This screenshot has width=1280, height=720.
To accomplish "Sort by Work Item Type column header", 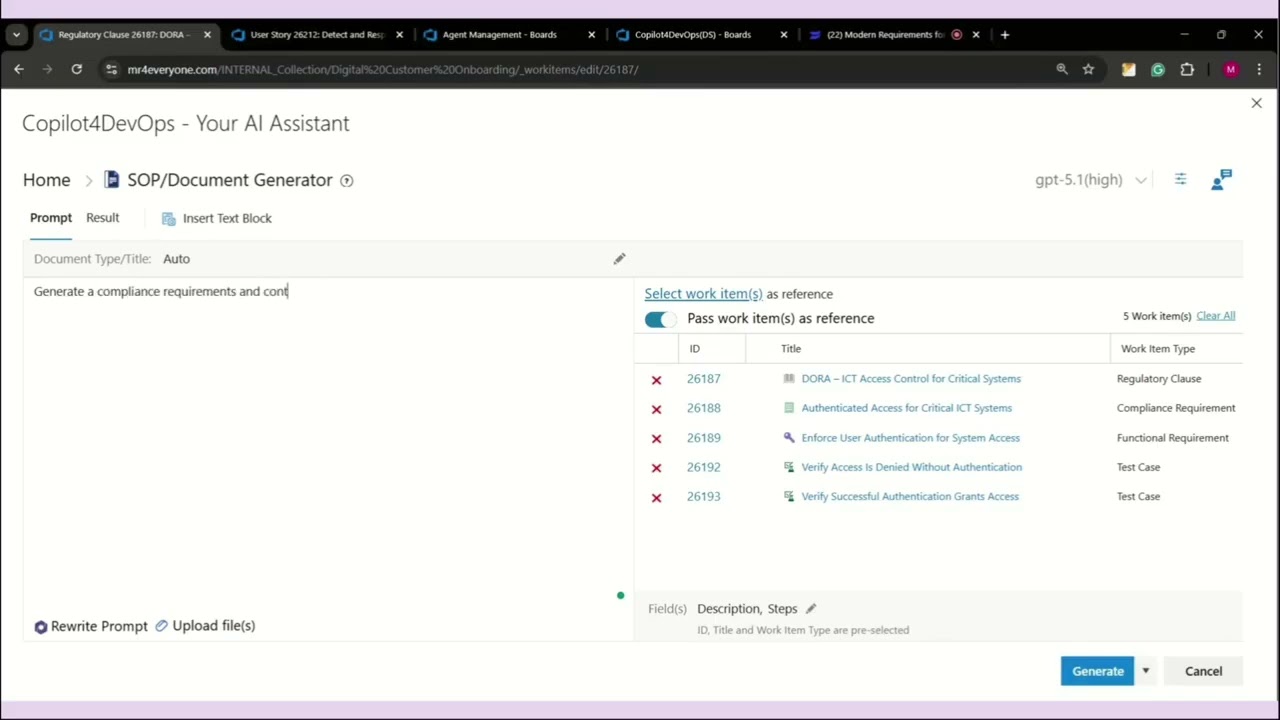I will pyautogui.click(x=1158, y=349).
